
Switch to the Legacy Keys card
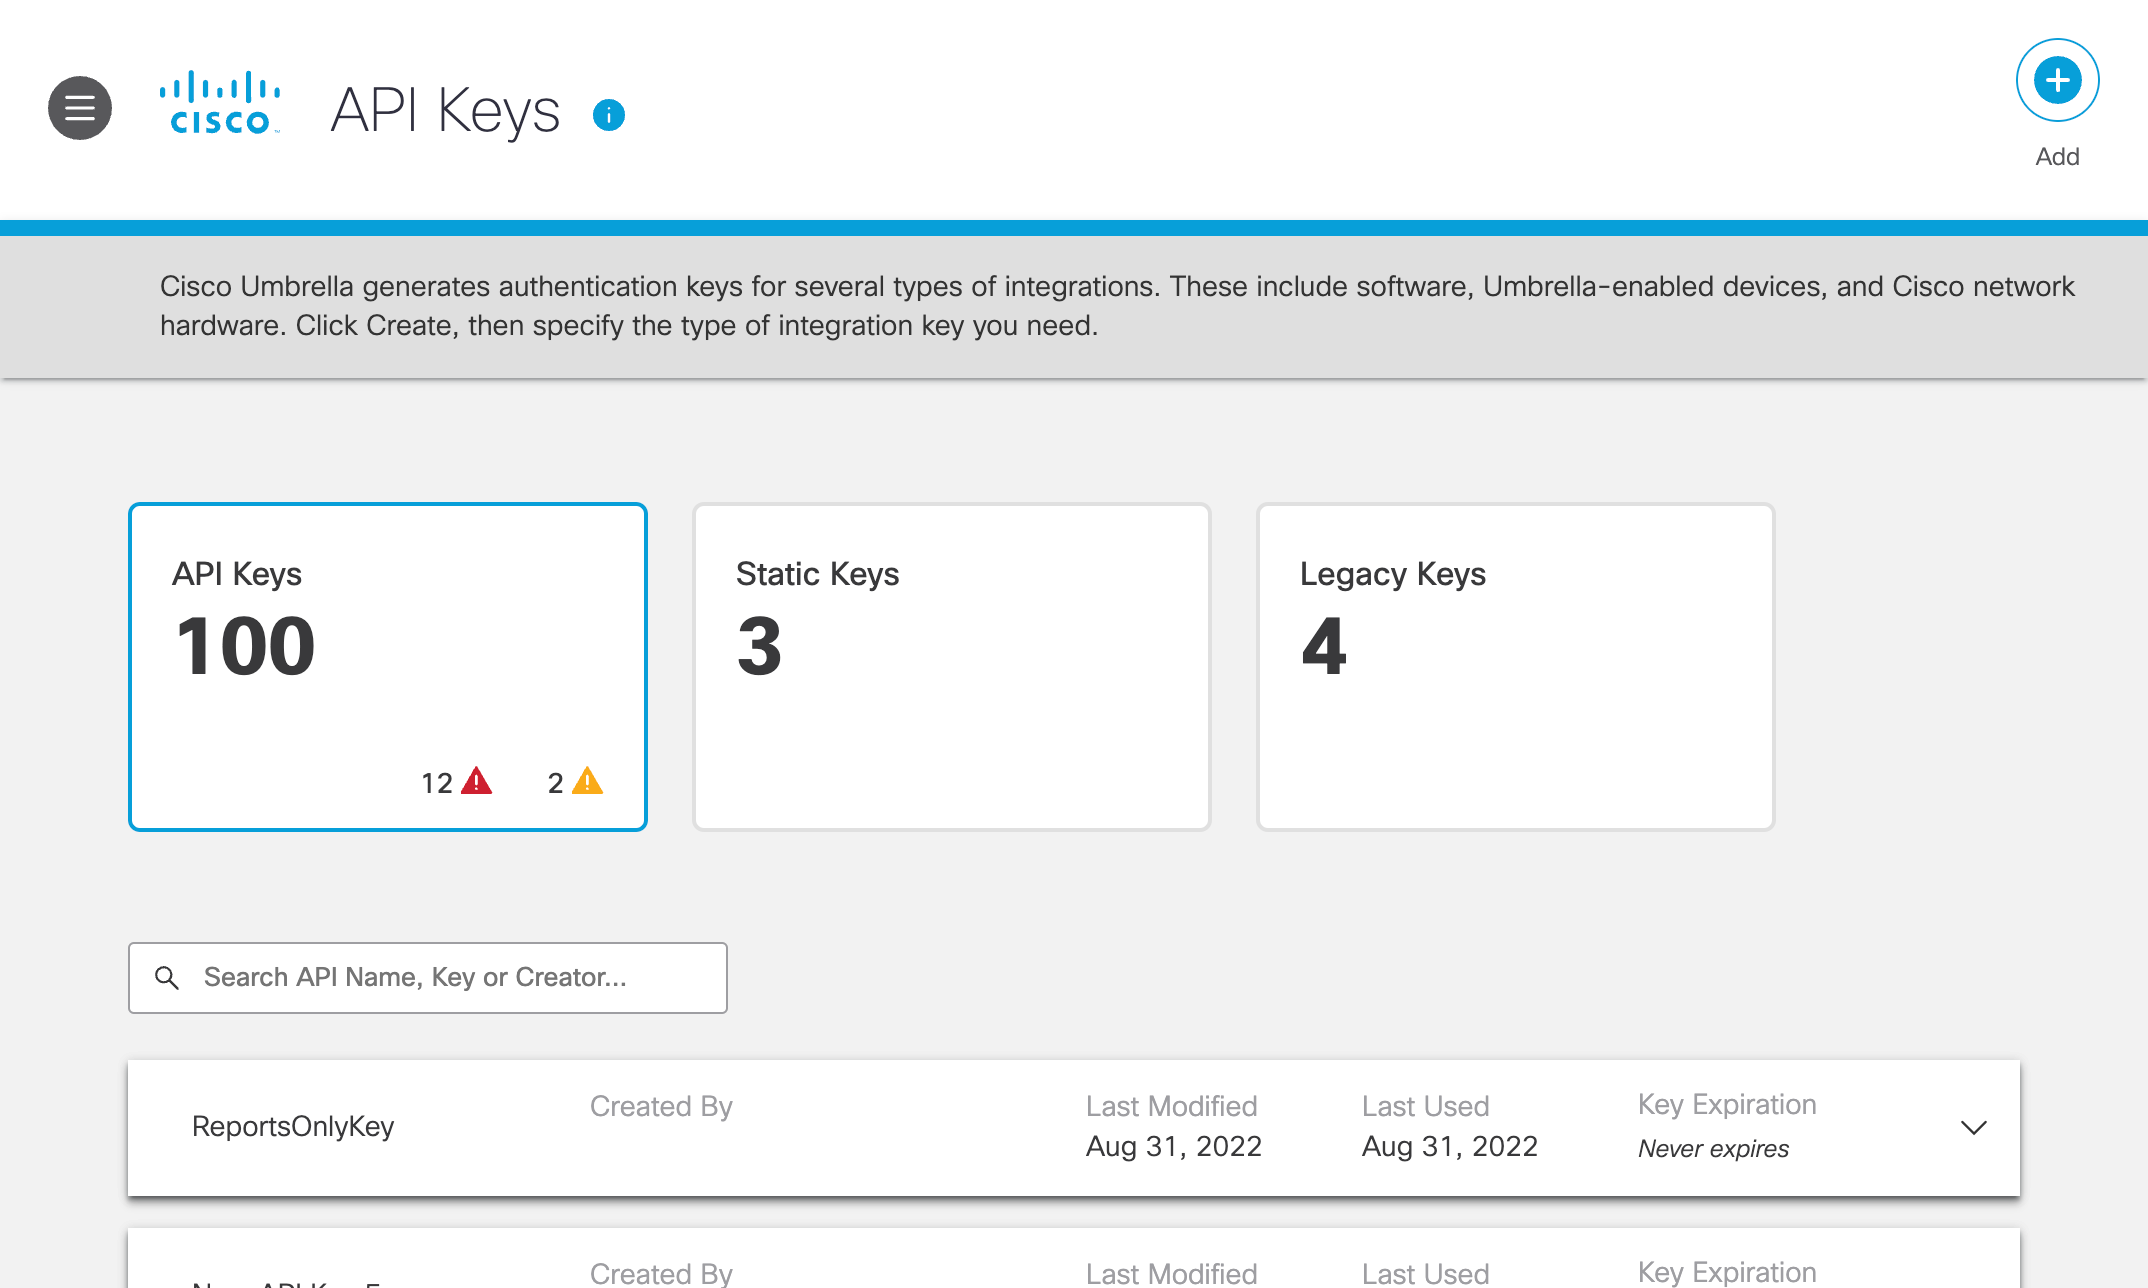tap(1515, 666)
